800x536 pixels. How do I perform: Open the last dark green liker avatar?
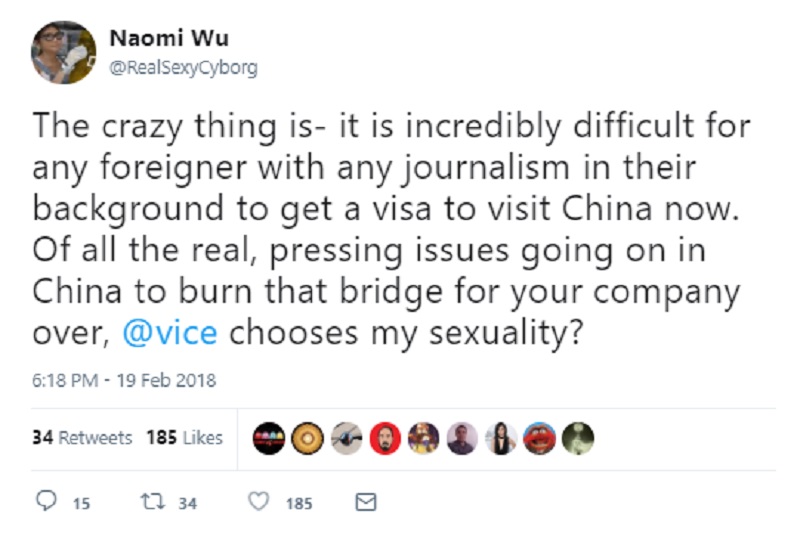pos(578,438)
